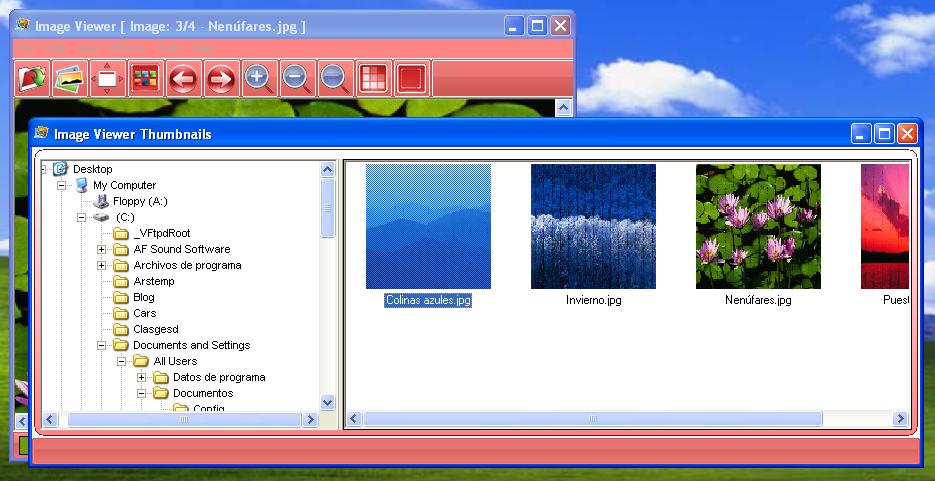
Task: Select the My Computer label in tree
Action: (125, 185)
